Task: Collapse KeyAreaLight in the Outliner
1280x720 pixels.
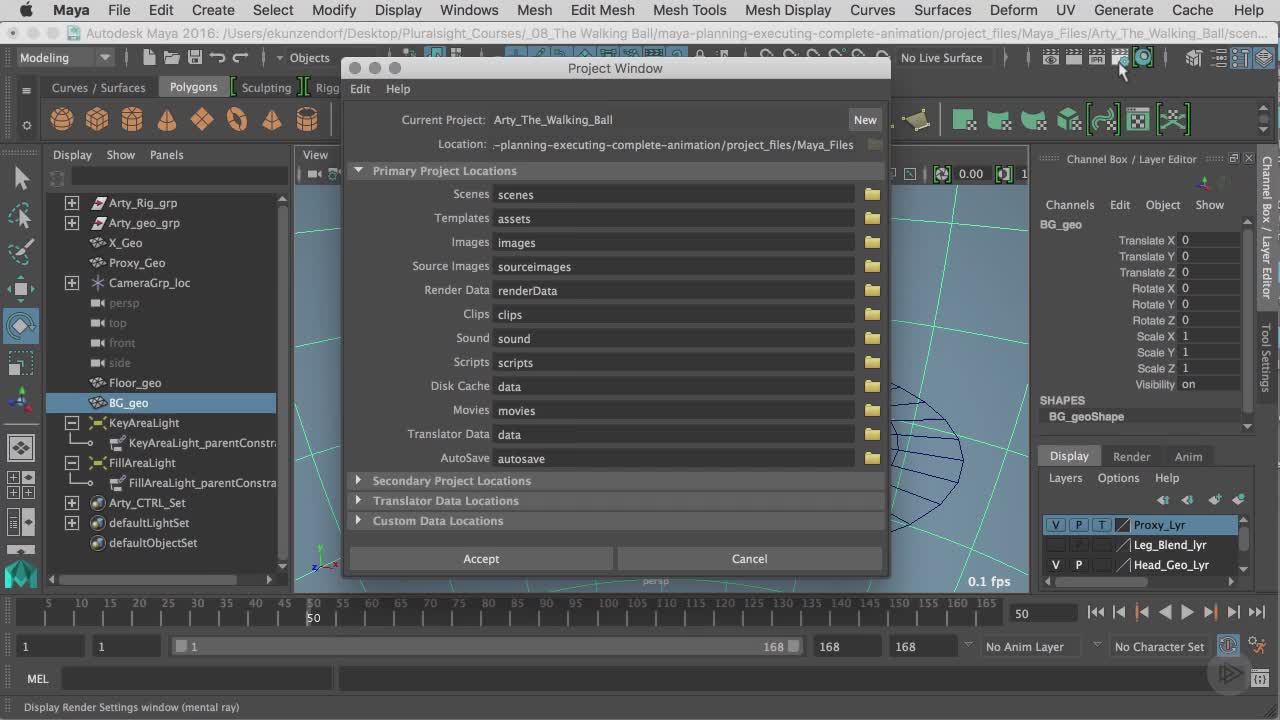Action: (x=72, y=423)
